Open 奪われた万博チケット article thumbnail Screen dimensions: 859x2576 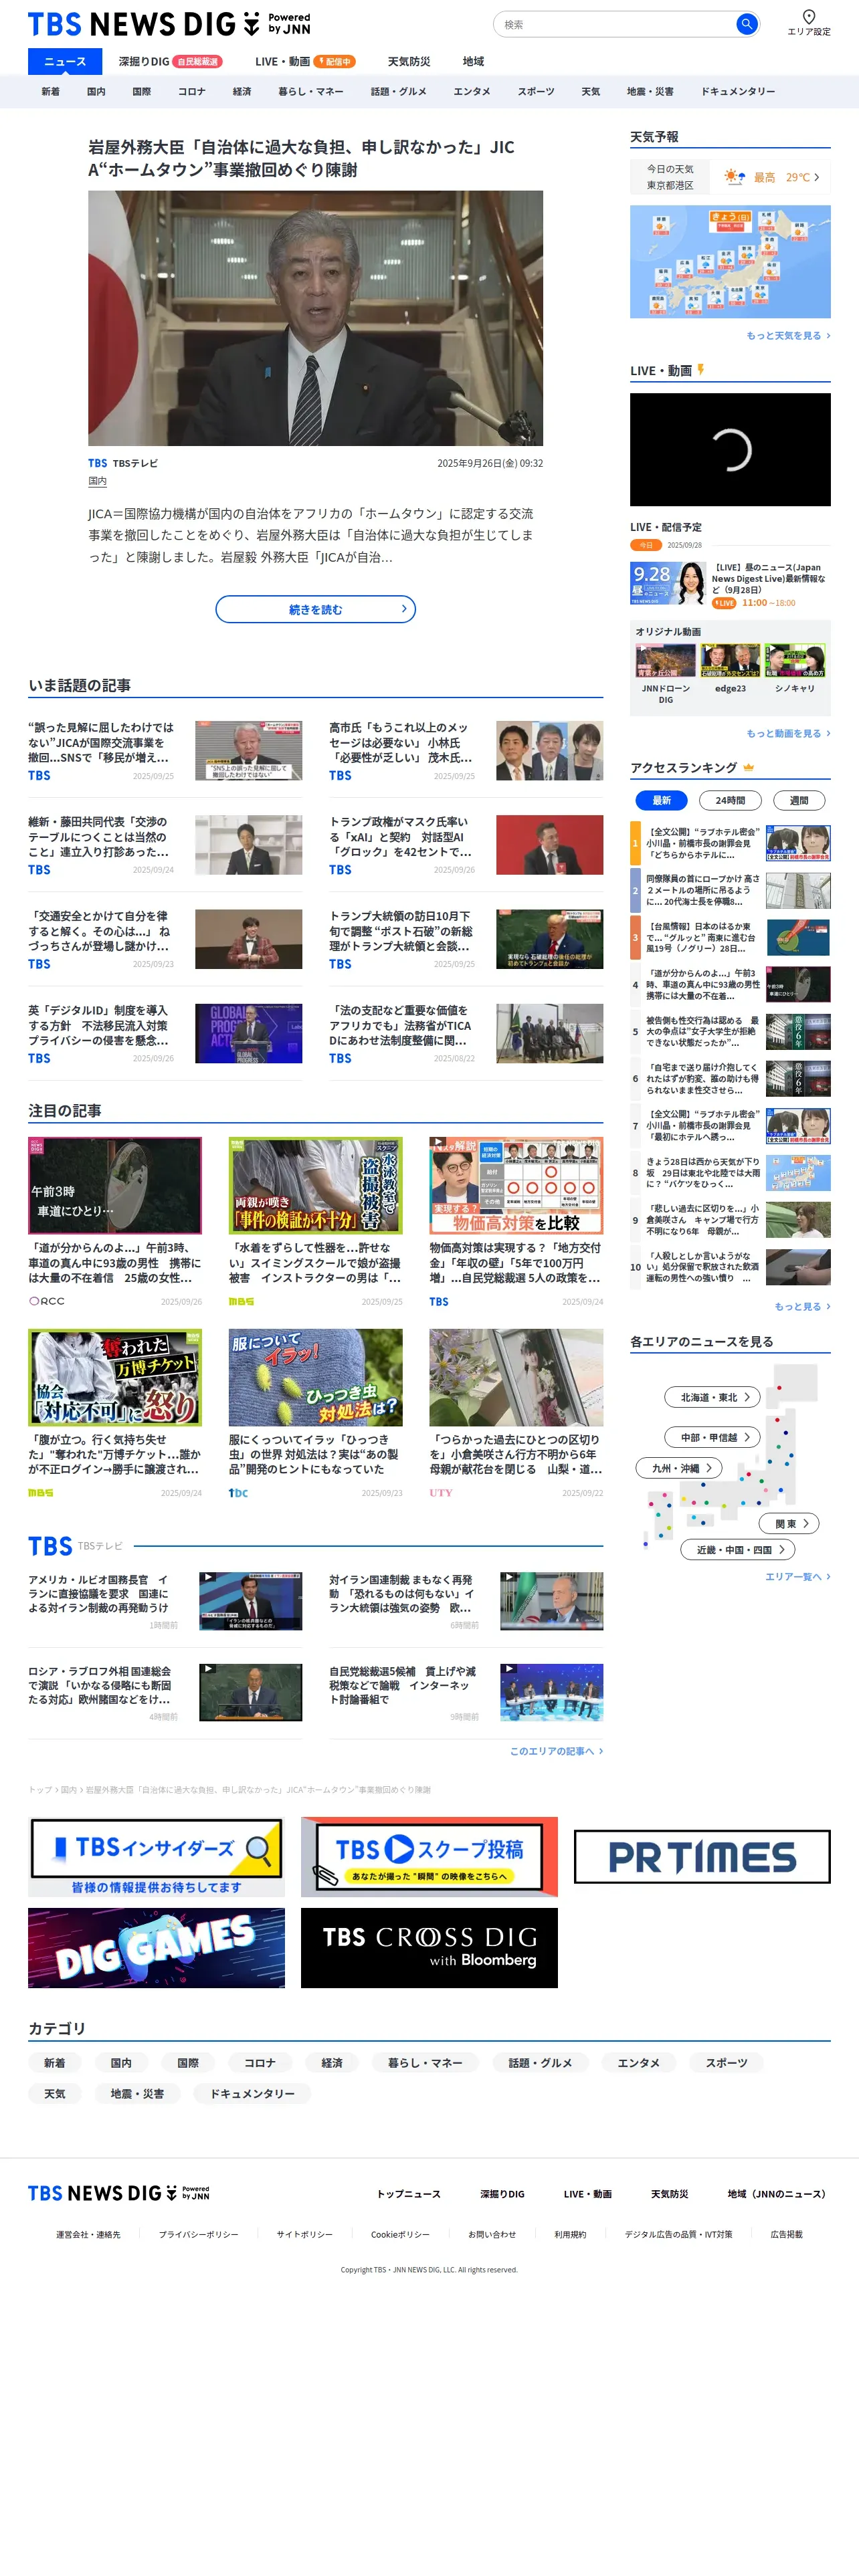click(x=115, y=1377)
